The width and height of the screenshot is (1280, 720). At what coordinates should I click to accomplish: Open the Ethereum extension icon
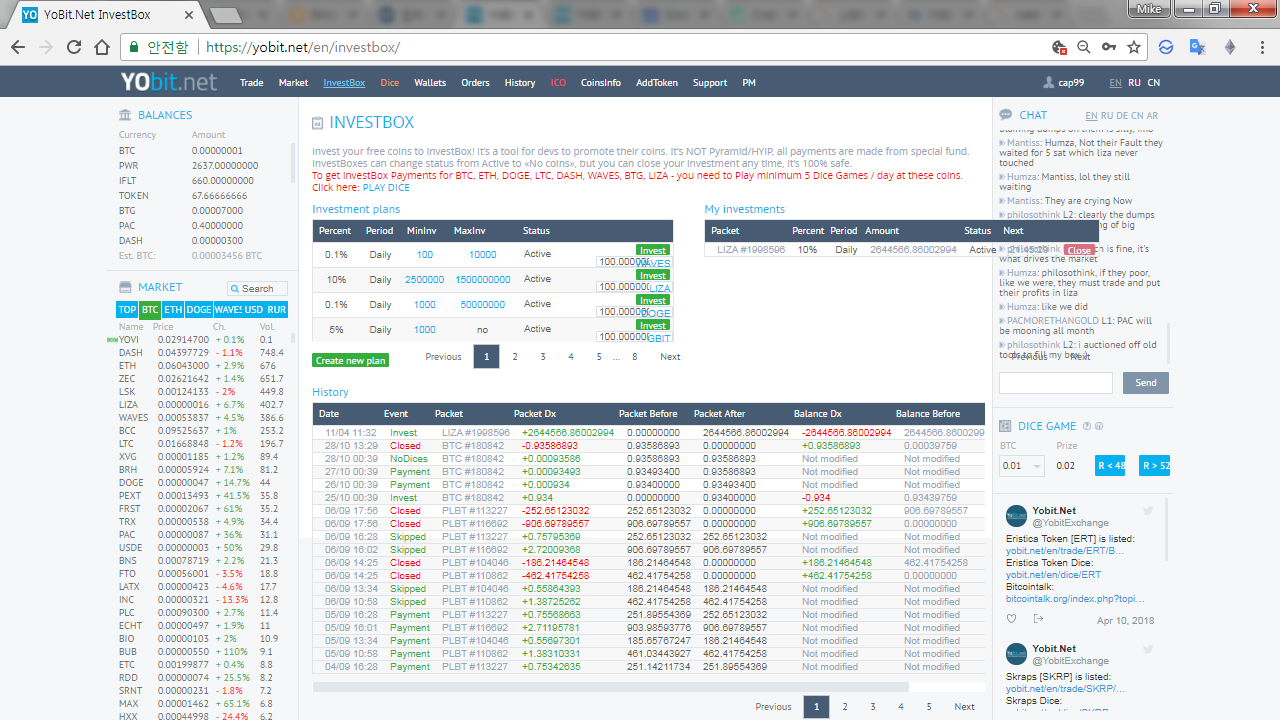click(x=1229, y=47)
